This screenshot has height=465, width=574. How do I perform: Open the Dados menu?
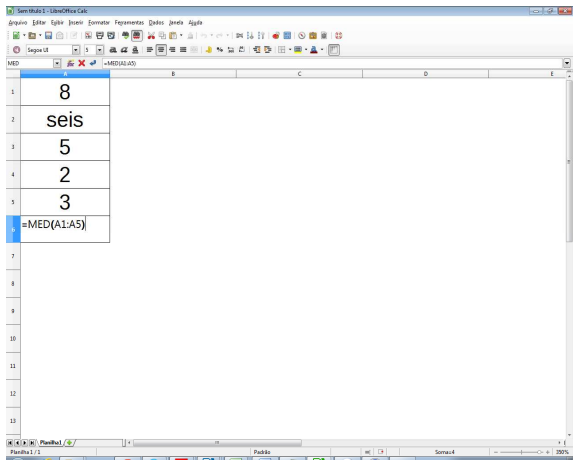coord(156,23)
